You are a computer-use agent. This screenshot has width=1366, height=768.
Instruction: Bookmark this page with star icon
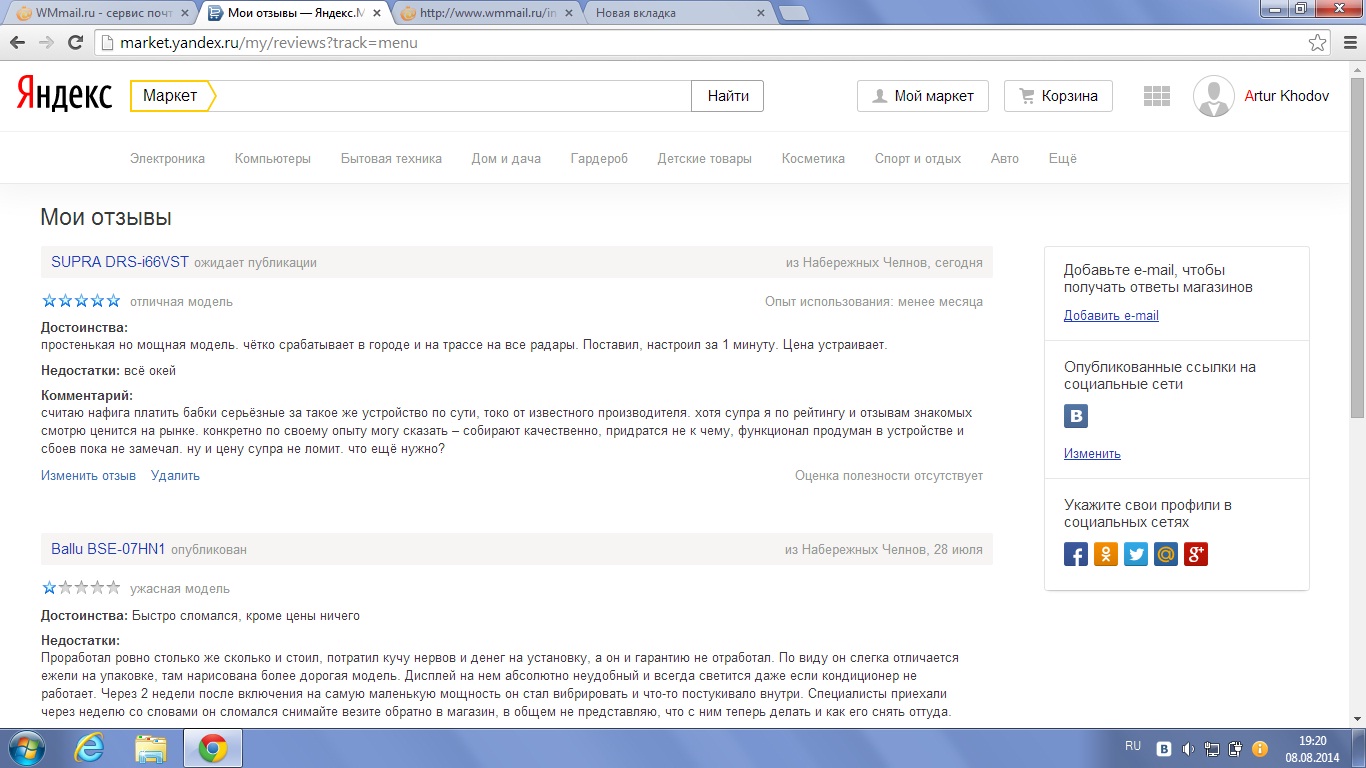(1318, 43)
